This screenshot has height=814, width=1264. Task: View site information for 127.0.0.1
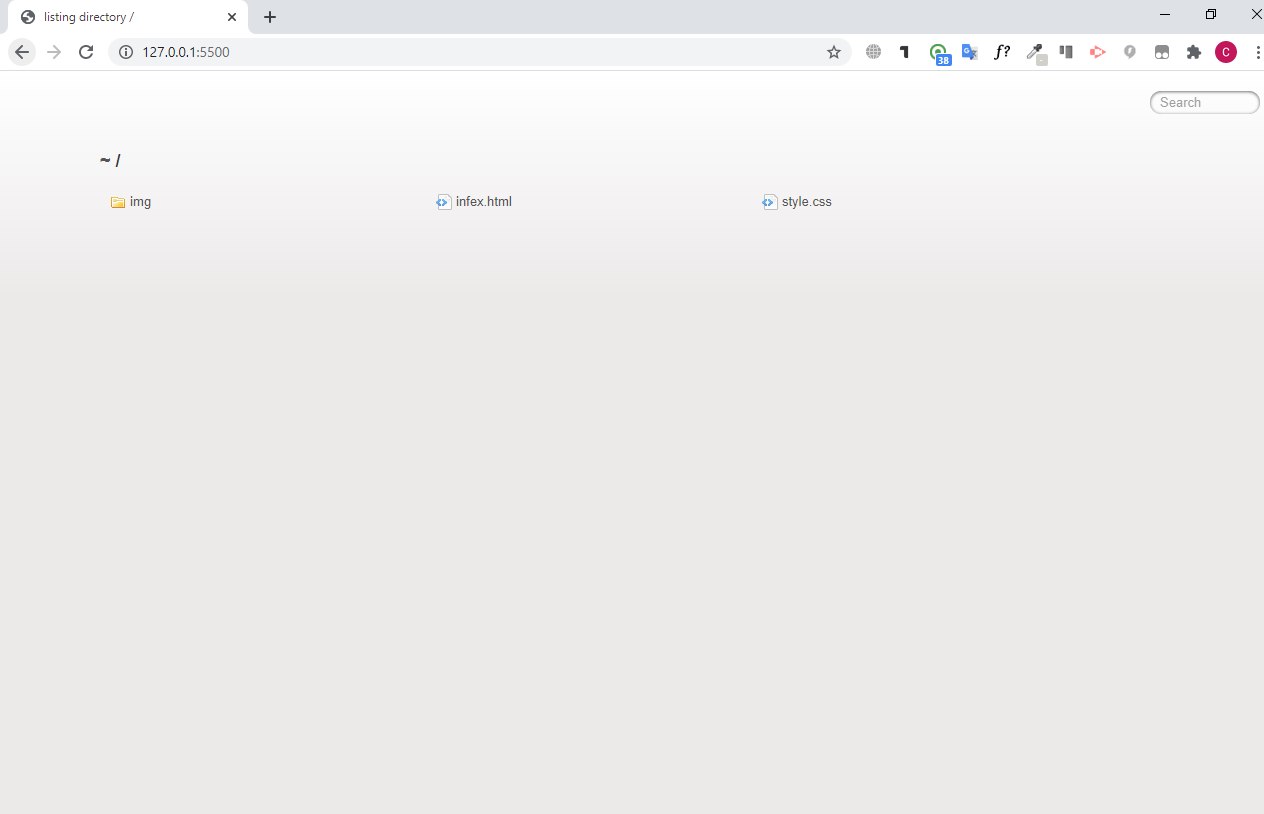(x=126, y=52)
